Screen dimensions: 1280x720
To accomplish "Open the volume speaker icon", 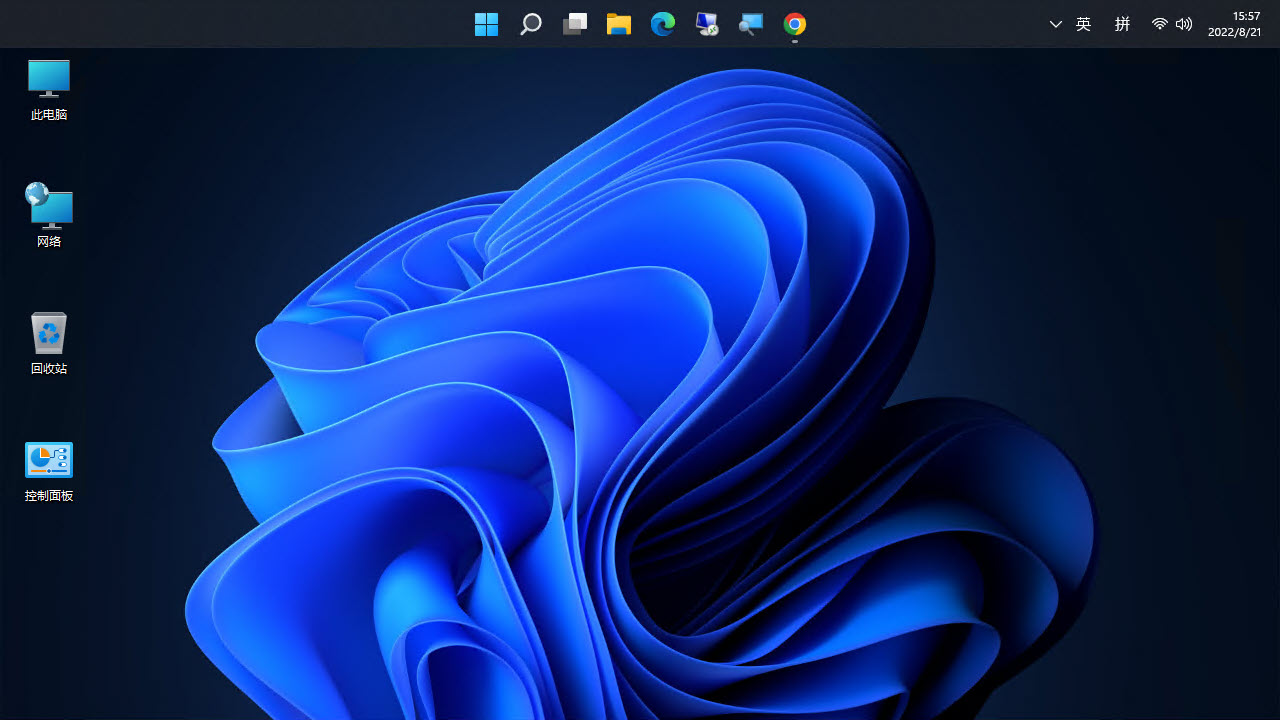I will [1184, 24].
